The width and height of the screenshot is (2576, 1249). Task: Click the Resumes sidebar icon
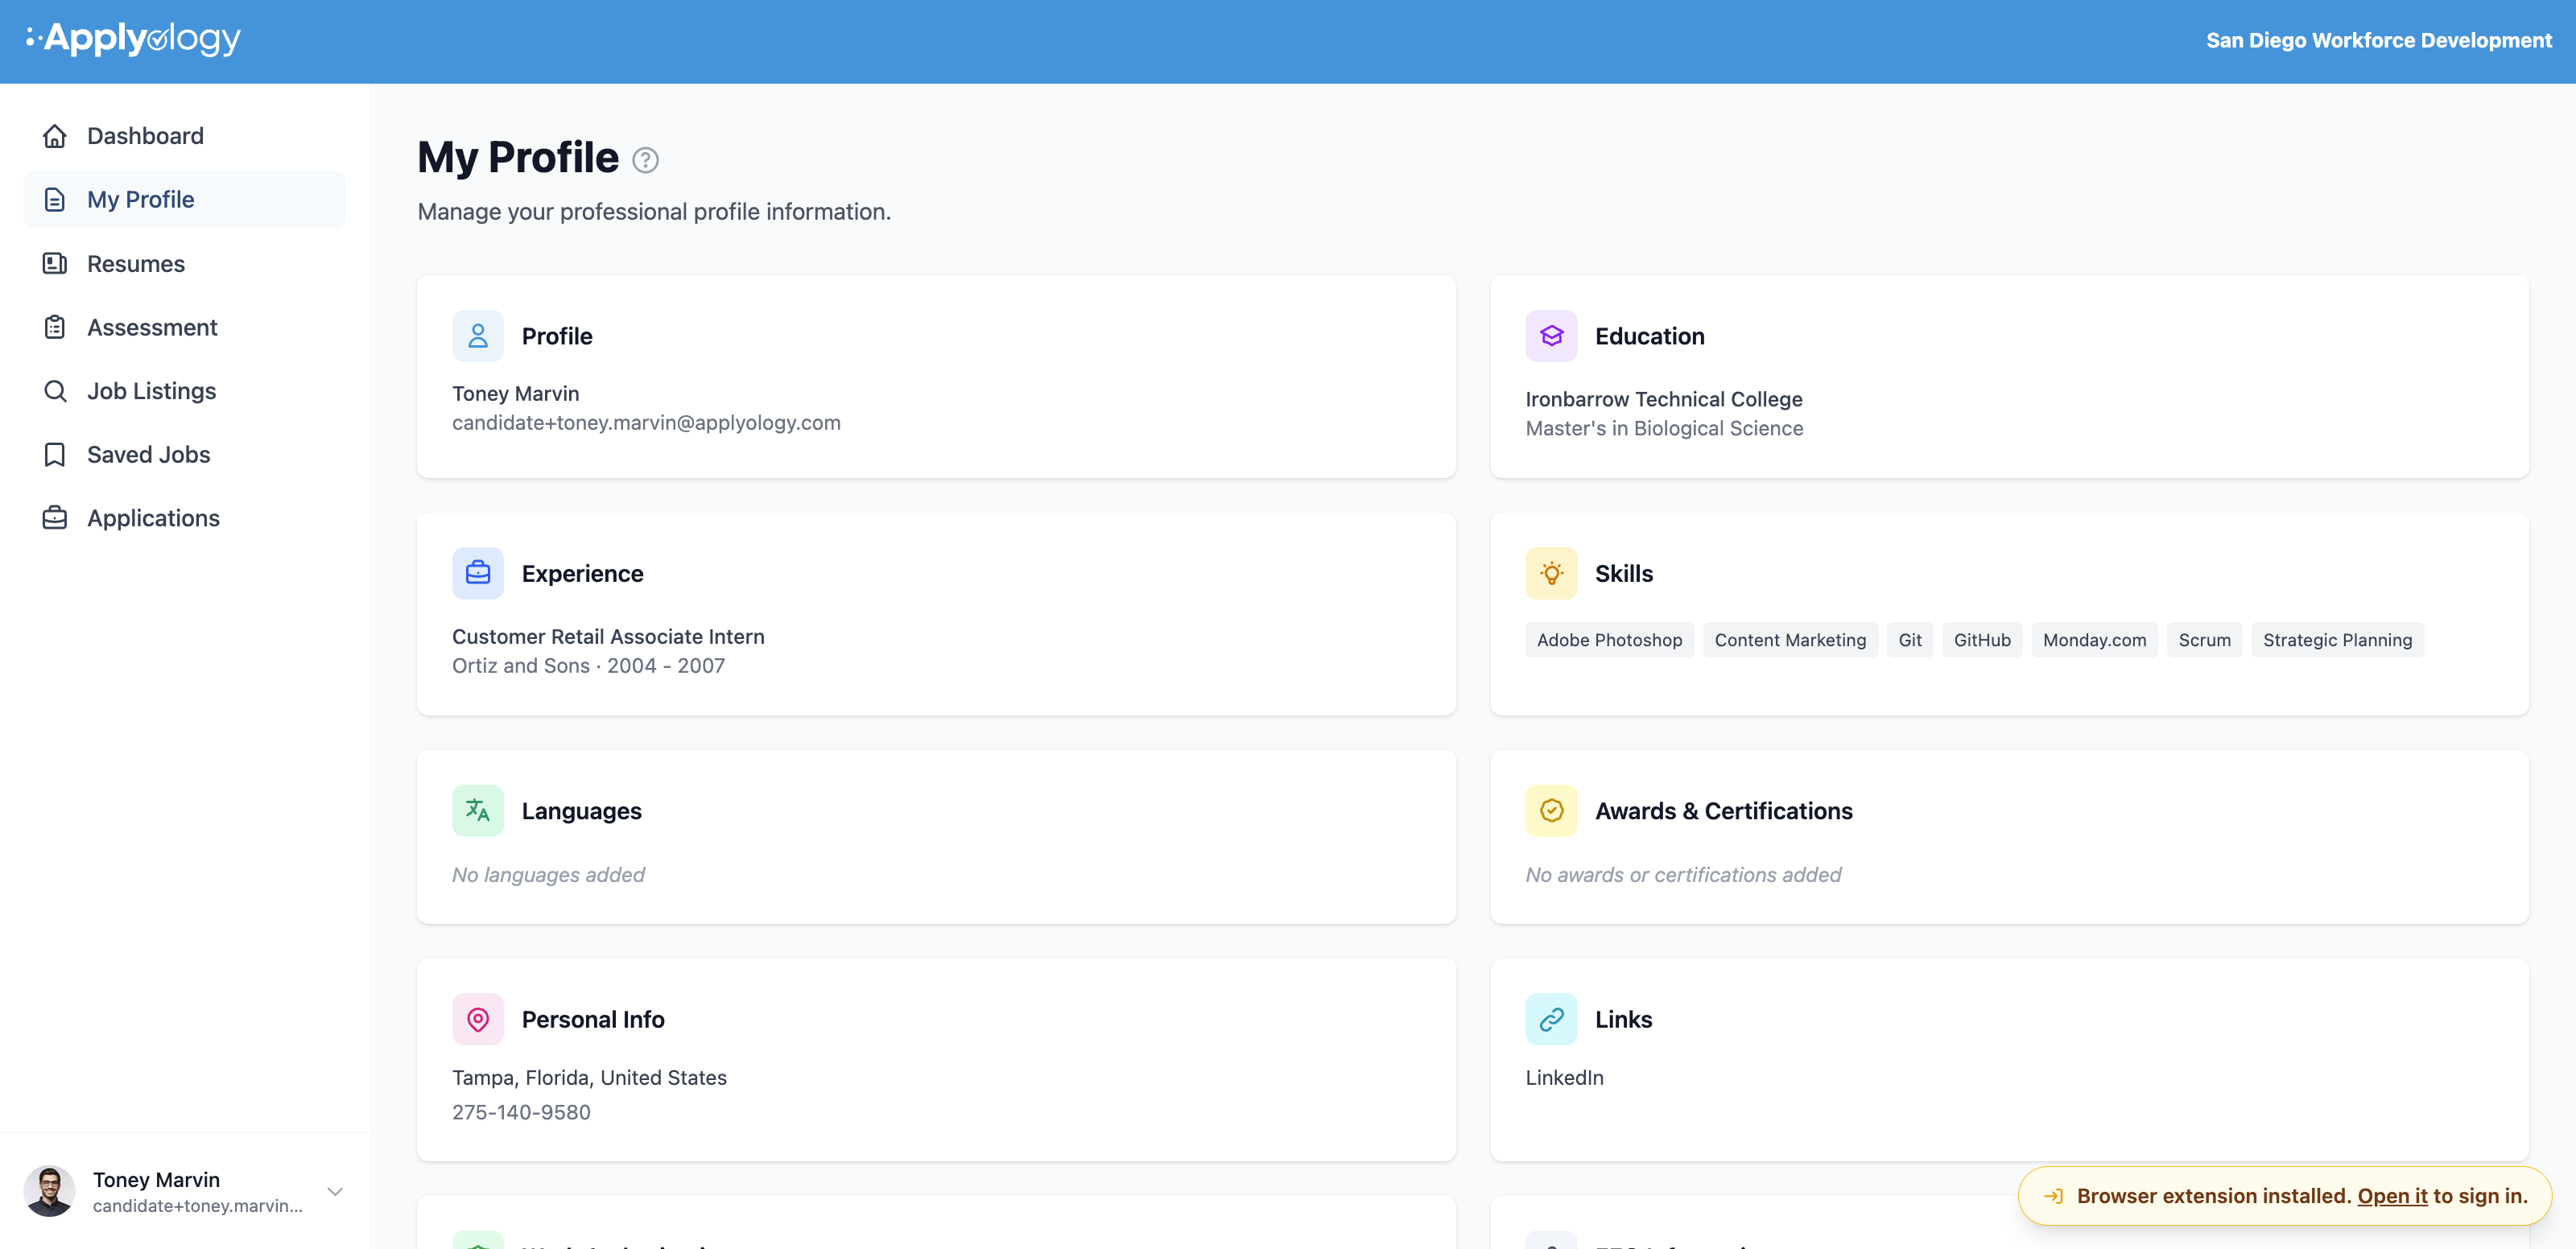coord(55,264)
